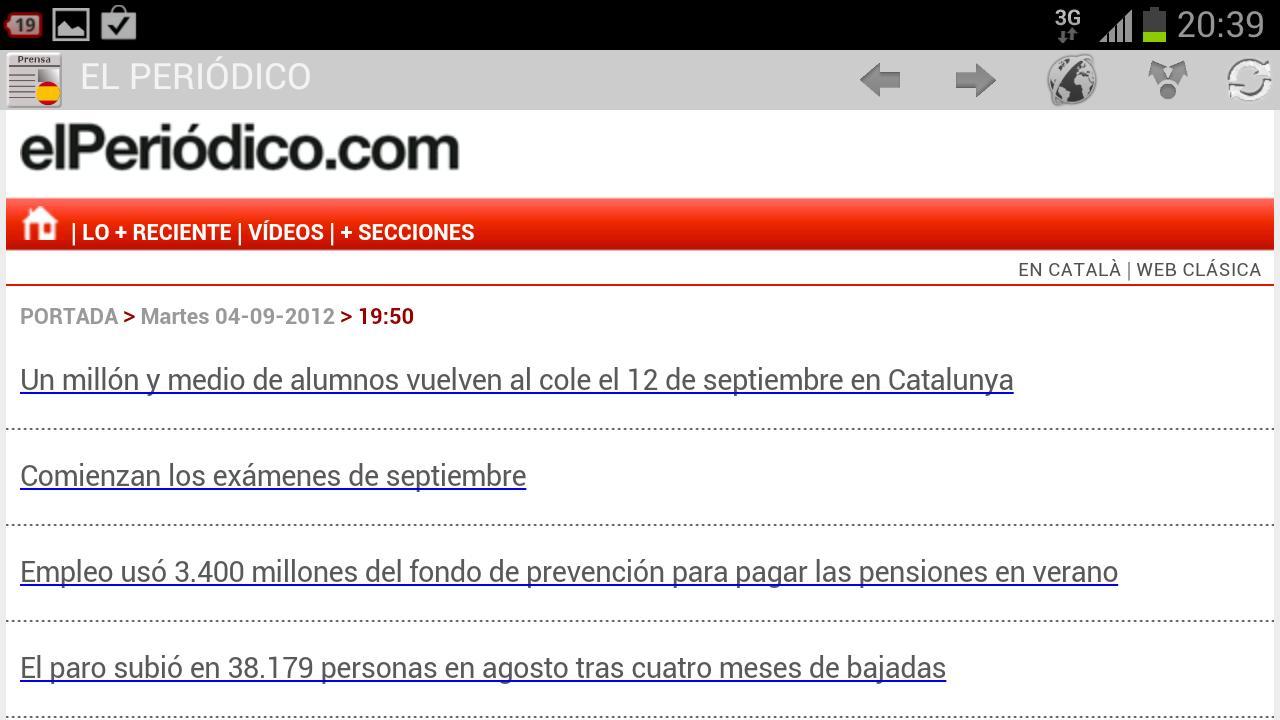Go to home via house icon
1280x720 pixels.
click(x=40, y=223)
